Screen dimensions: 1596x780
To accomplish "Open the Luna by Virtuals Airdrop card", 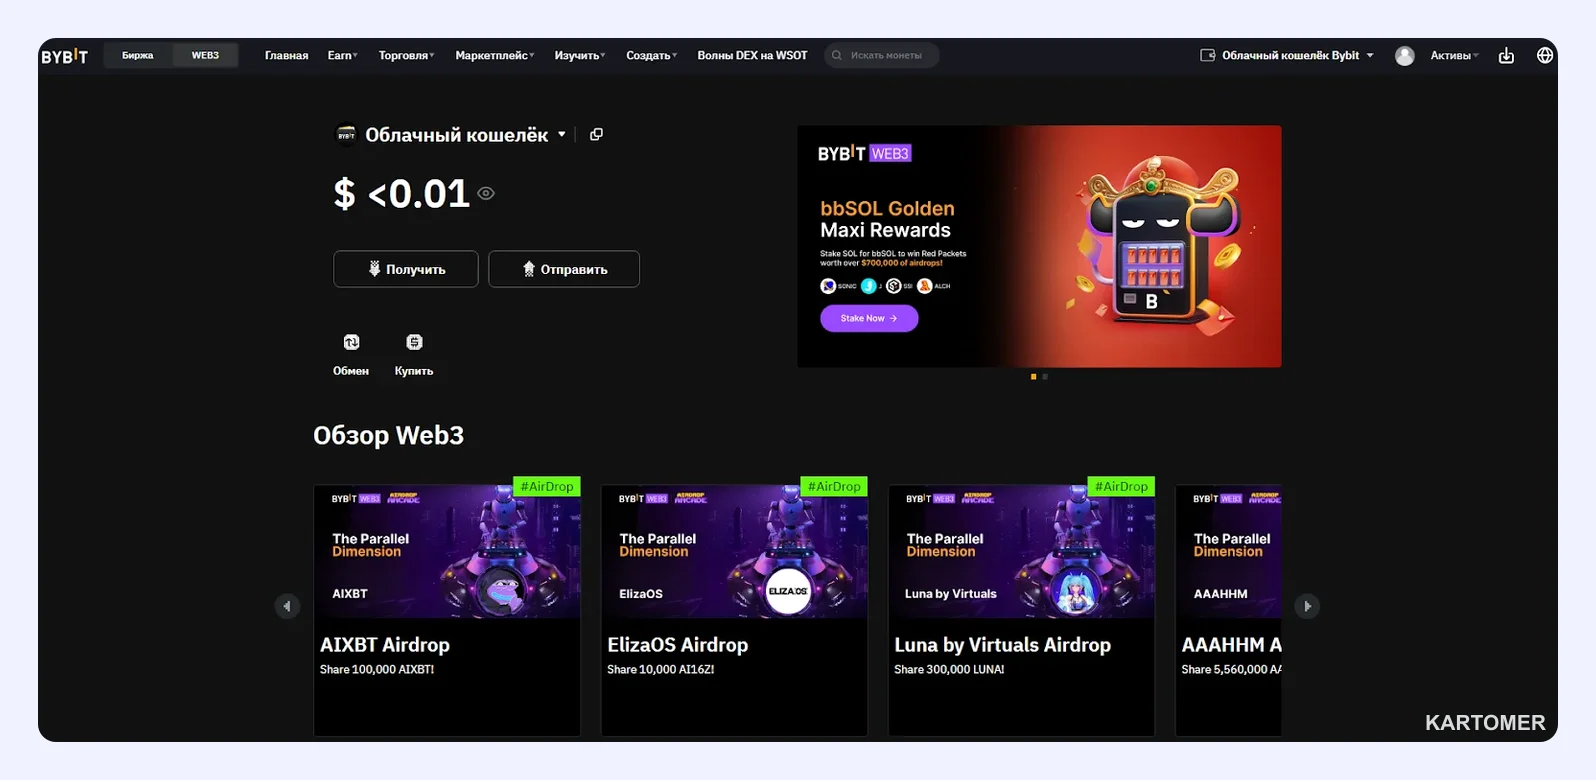I will pos(1021,610).
